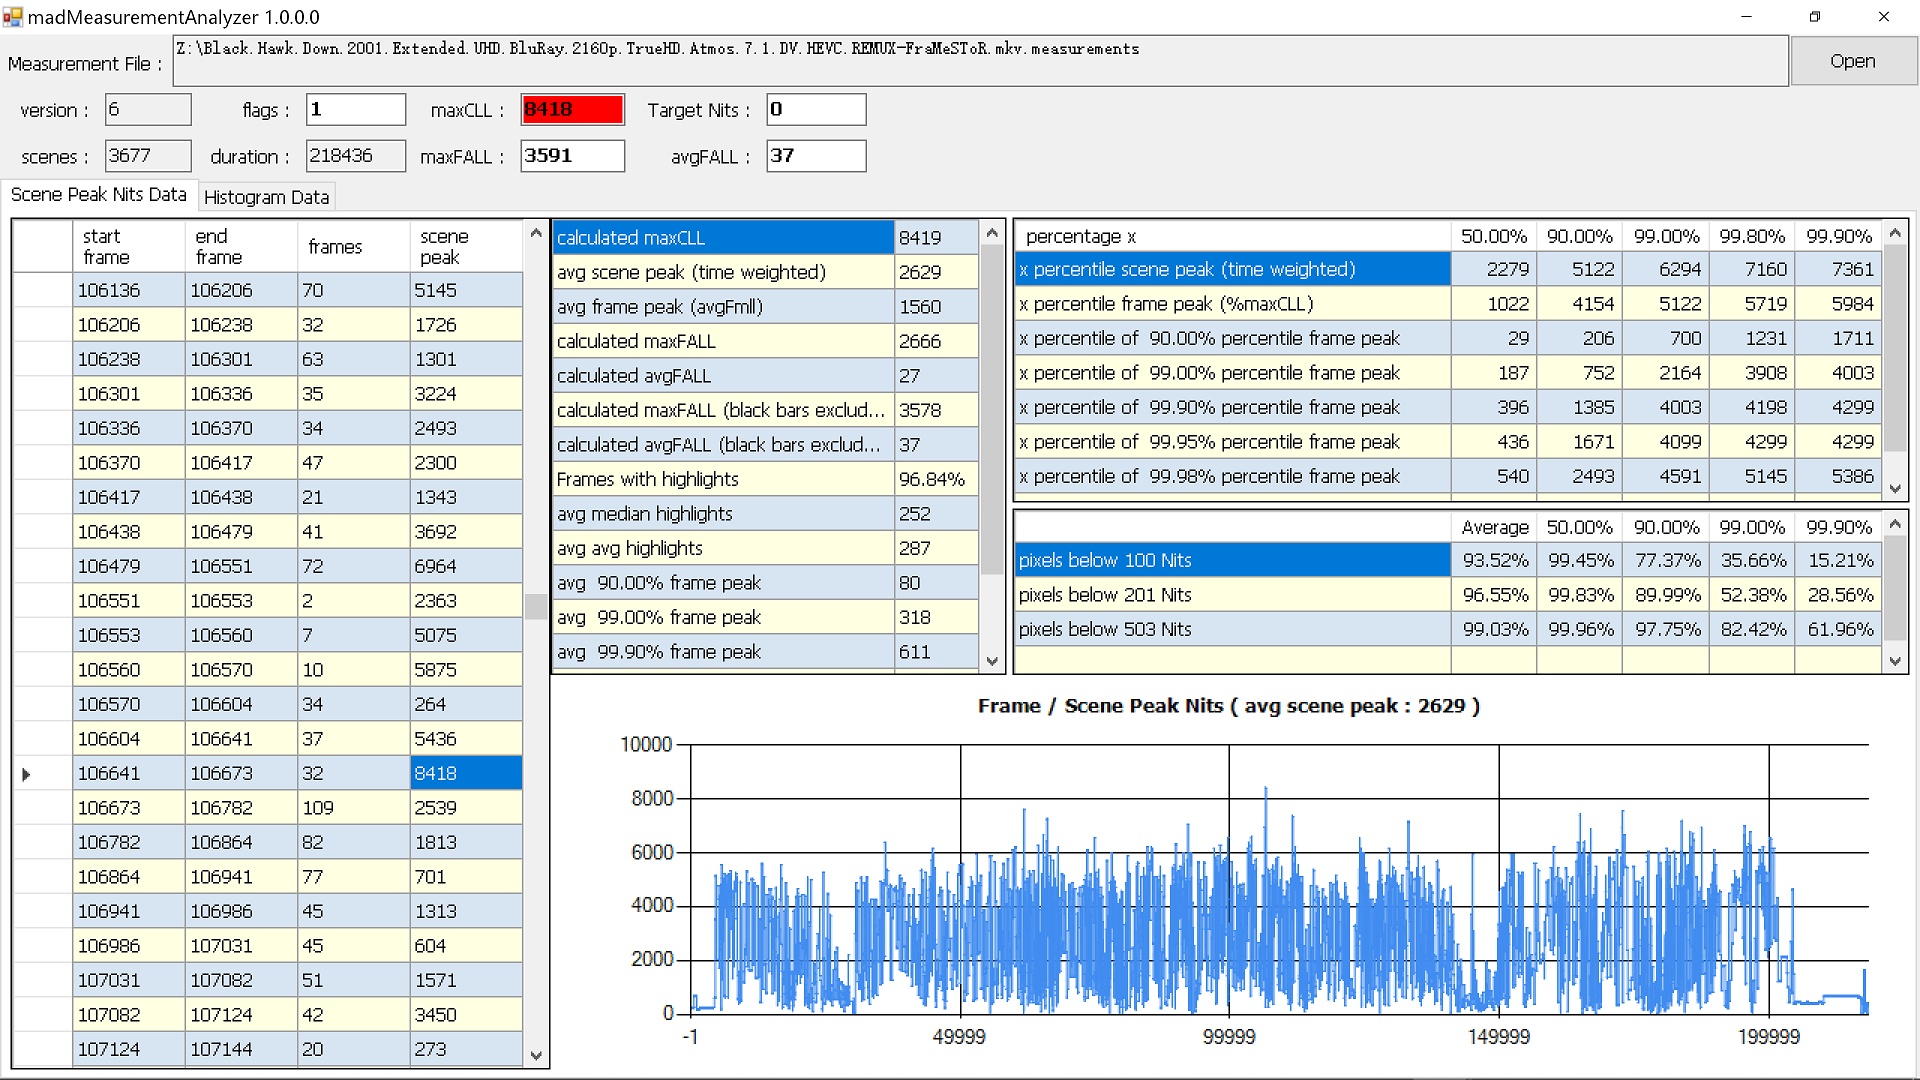
Task: Click up arrow of pixels-below table scrollbar
Action: [x=1895, y=524]
